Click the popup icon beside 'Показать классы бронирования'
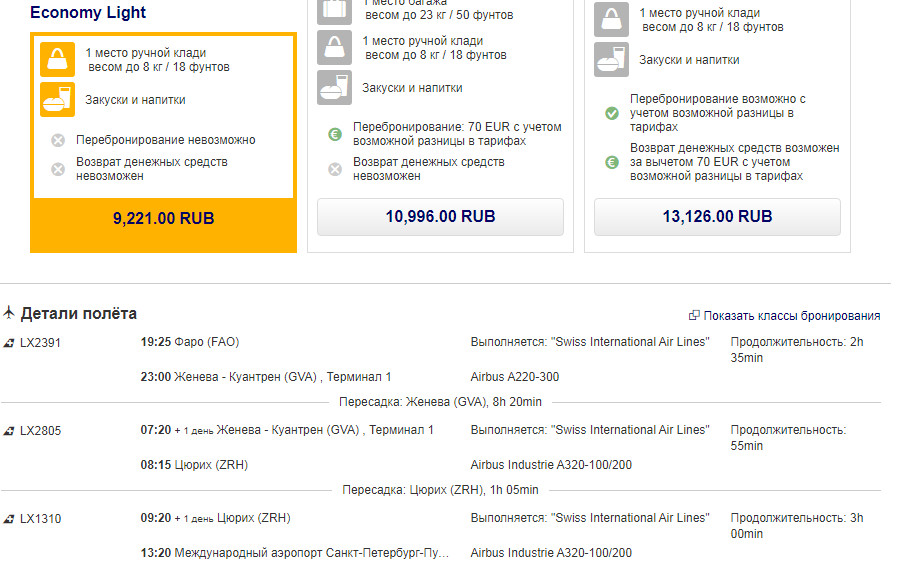 (694, 315)
